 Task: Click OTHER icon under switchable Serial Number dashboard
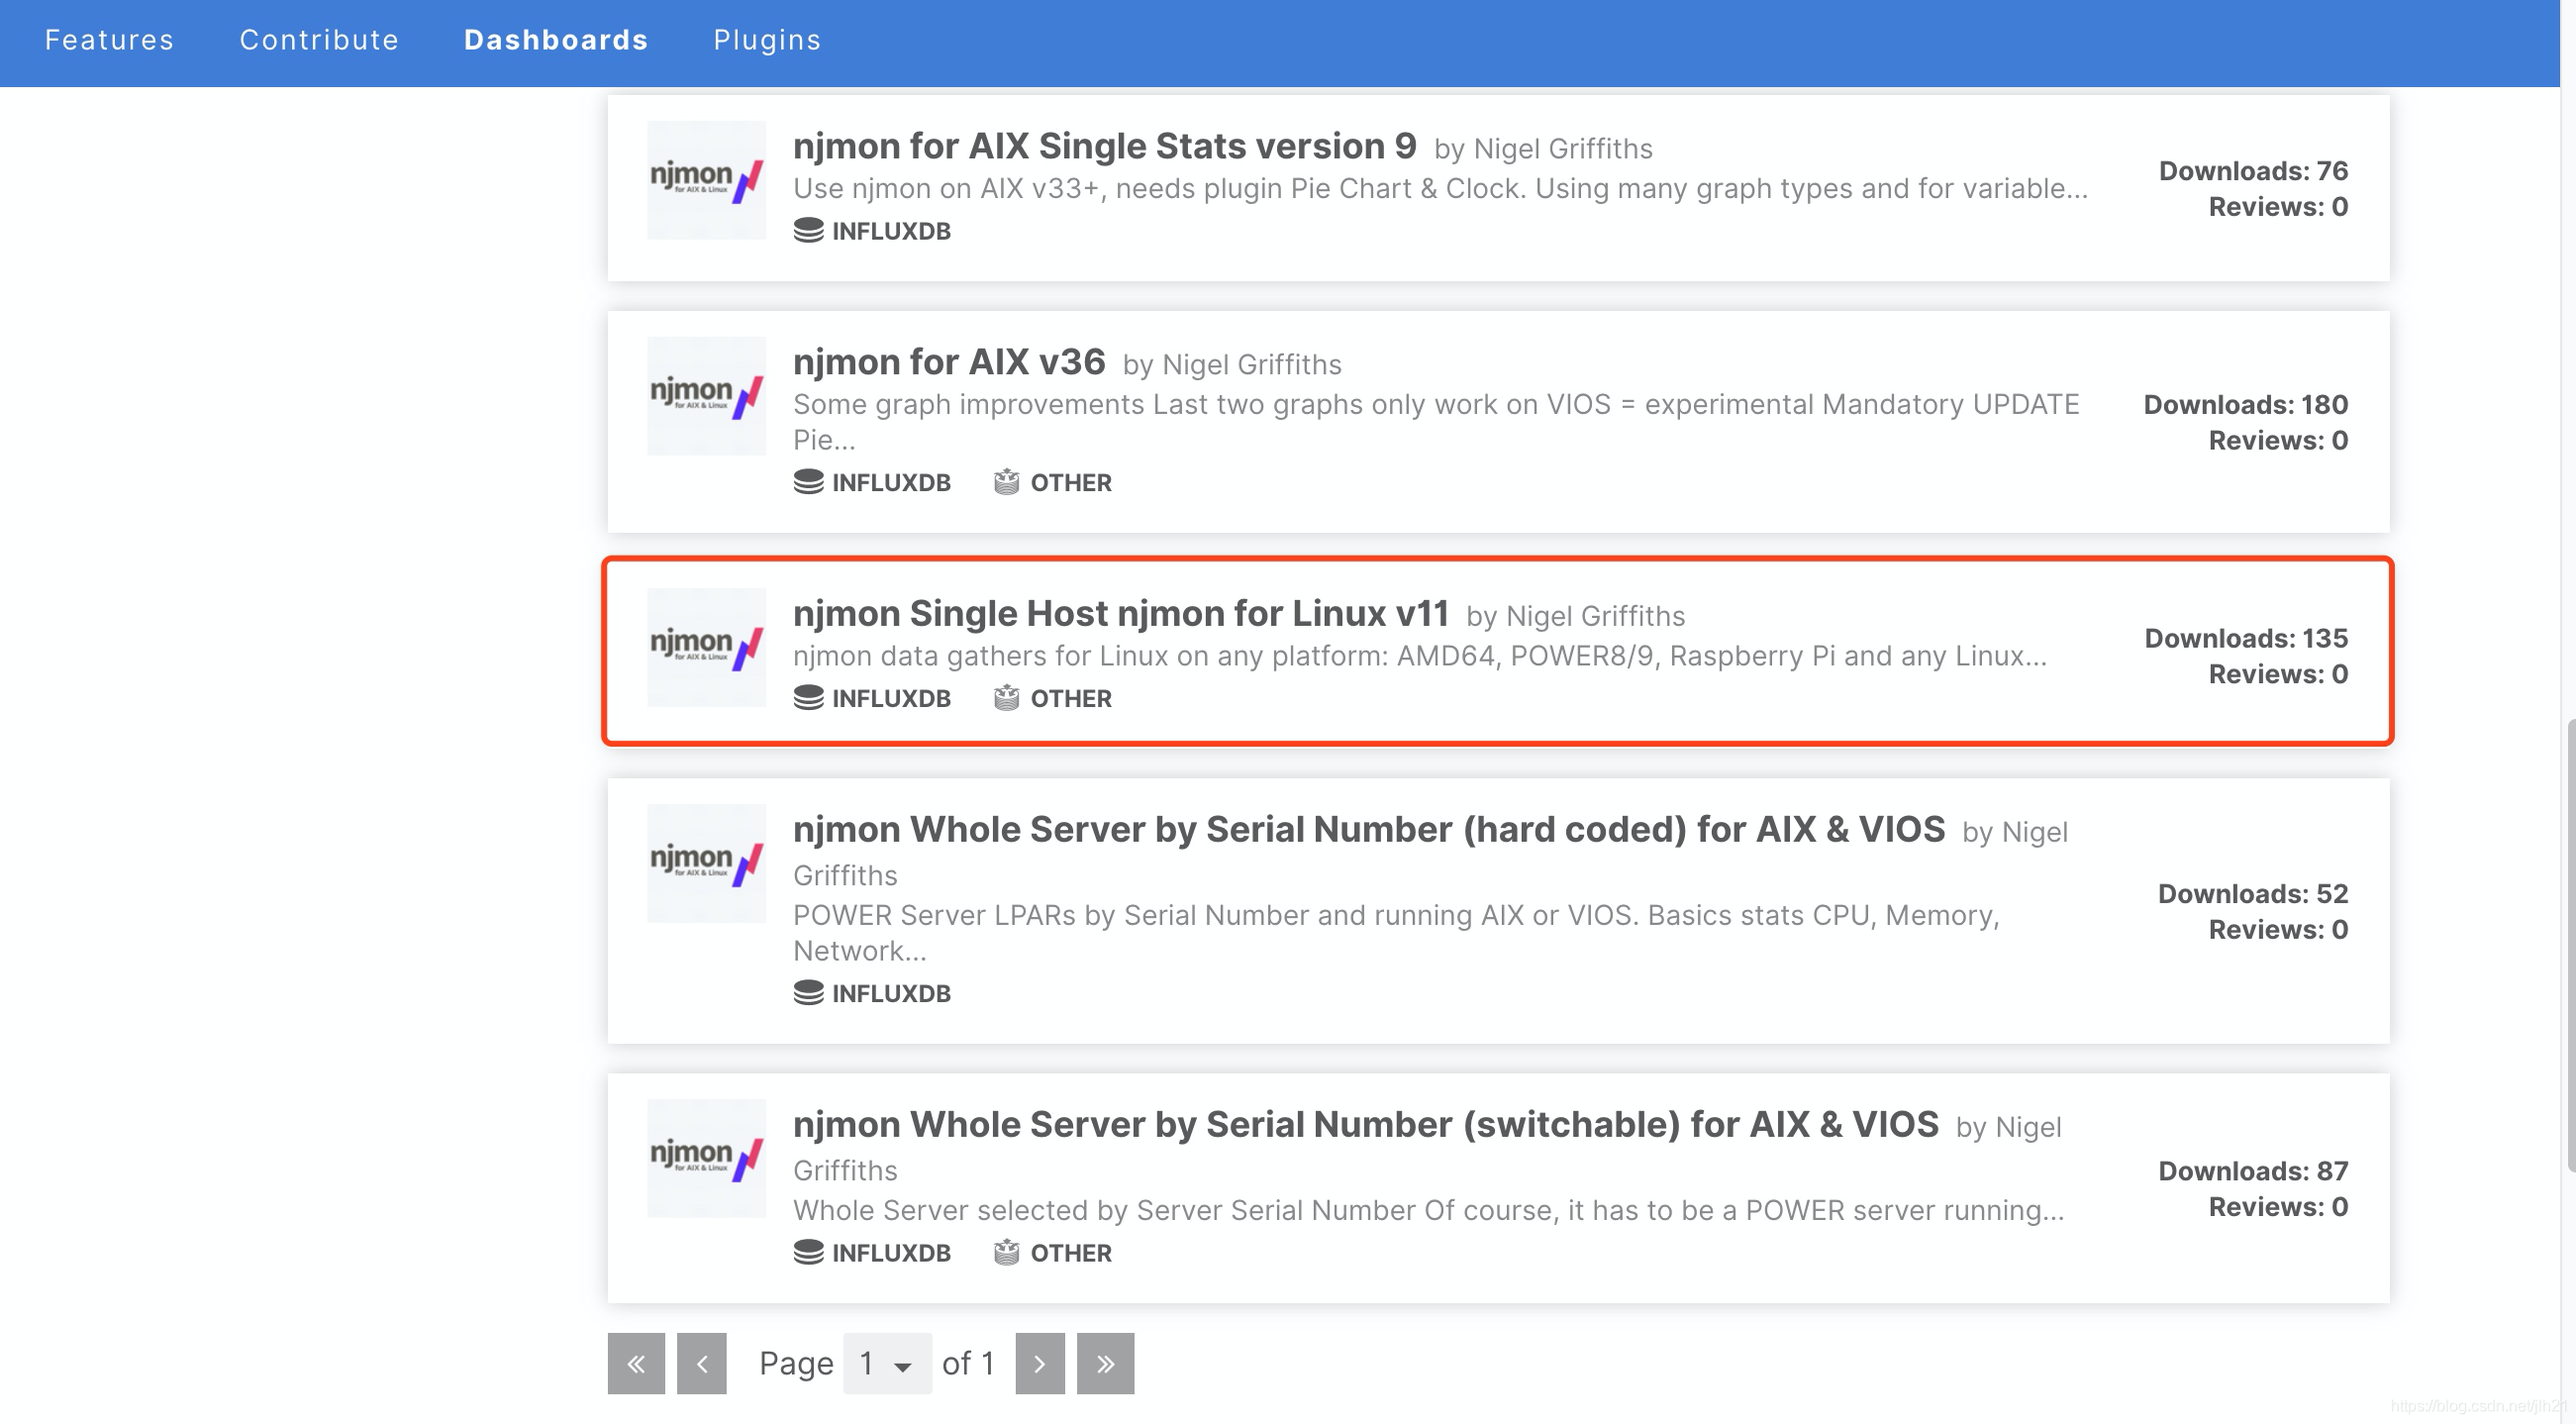pos(1006,1252)
